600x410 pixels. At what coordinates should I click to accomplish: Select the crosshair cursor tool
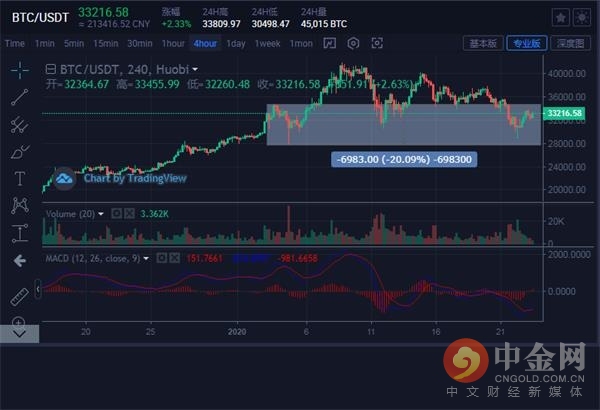(20, 70)
